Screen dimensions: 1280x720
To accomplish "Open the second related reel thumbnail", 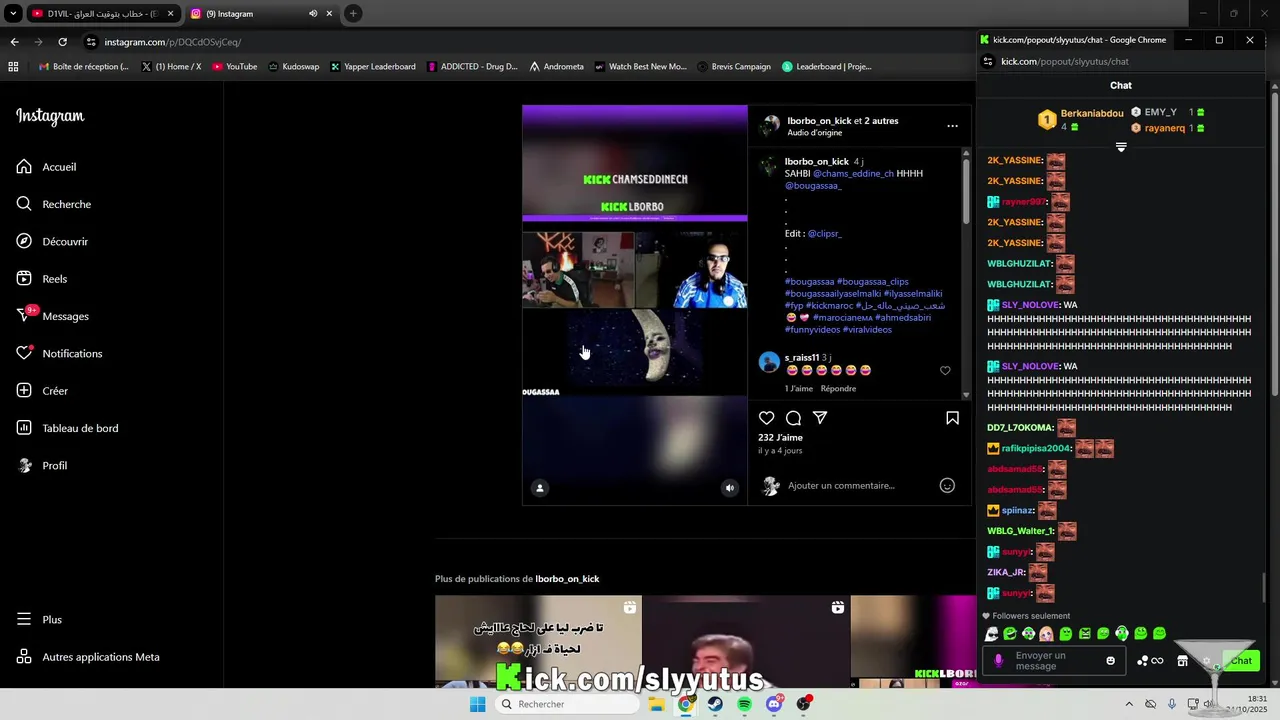I will 746,641.
